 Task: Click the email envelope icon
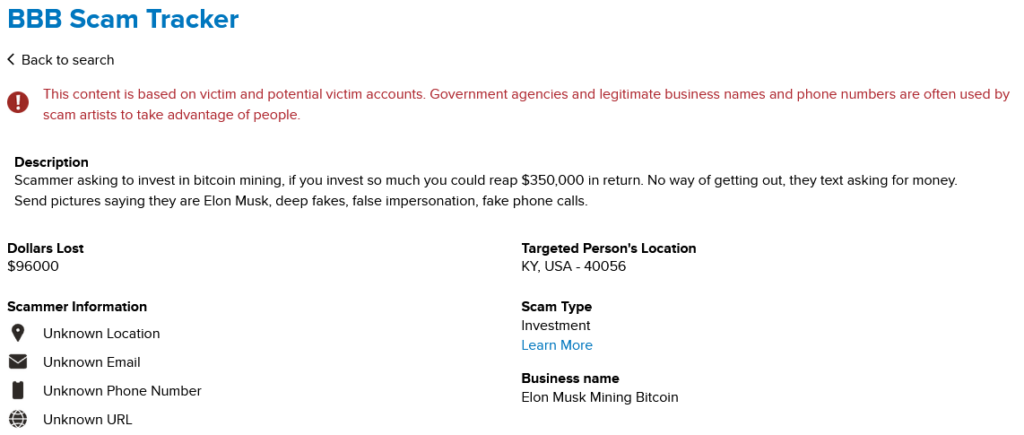coord(18,362)
